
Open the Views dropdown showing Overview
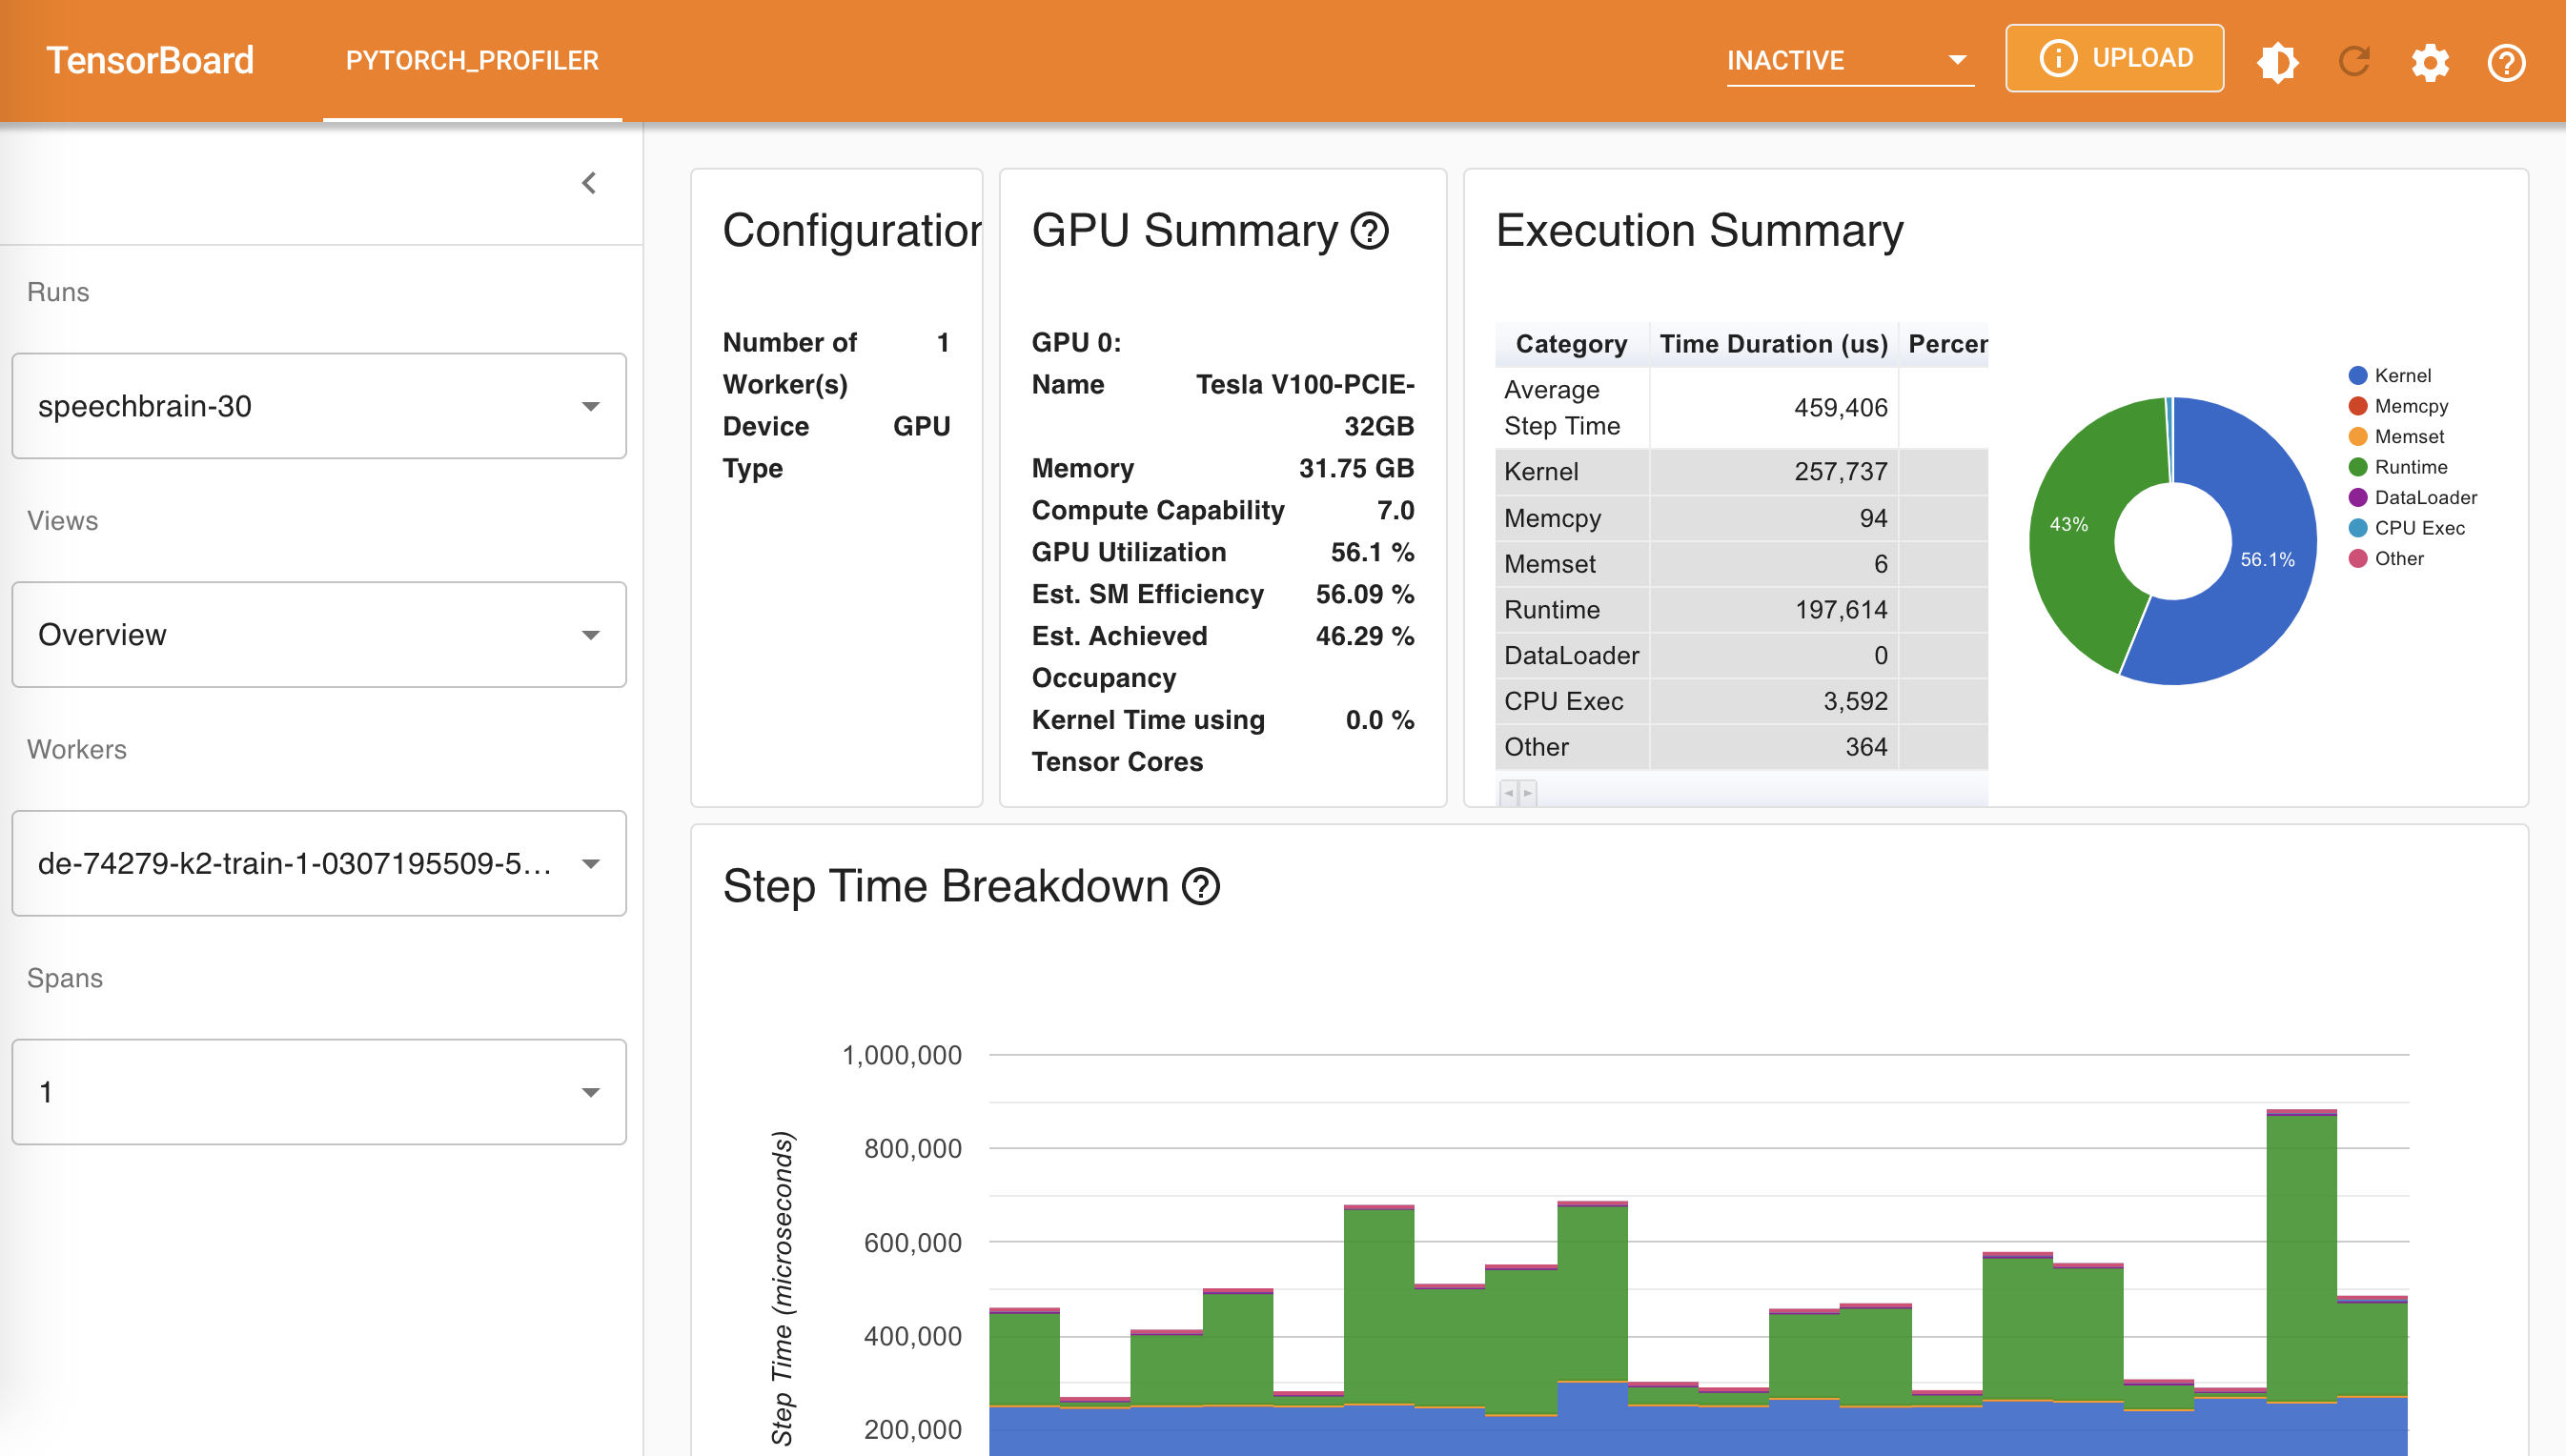[x=319, y=635]
